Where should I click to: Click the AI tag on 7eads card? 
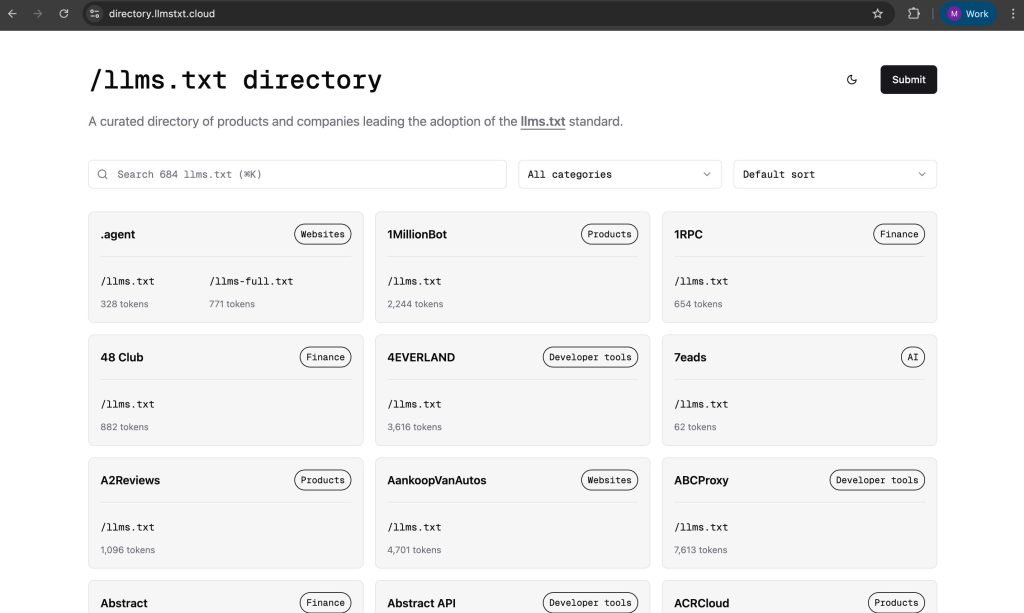click(913, 357)
